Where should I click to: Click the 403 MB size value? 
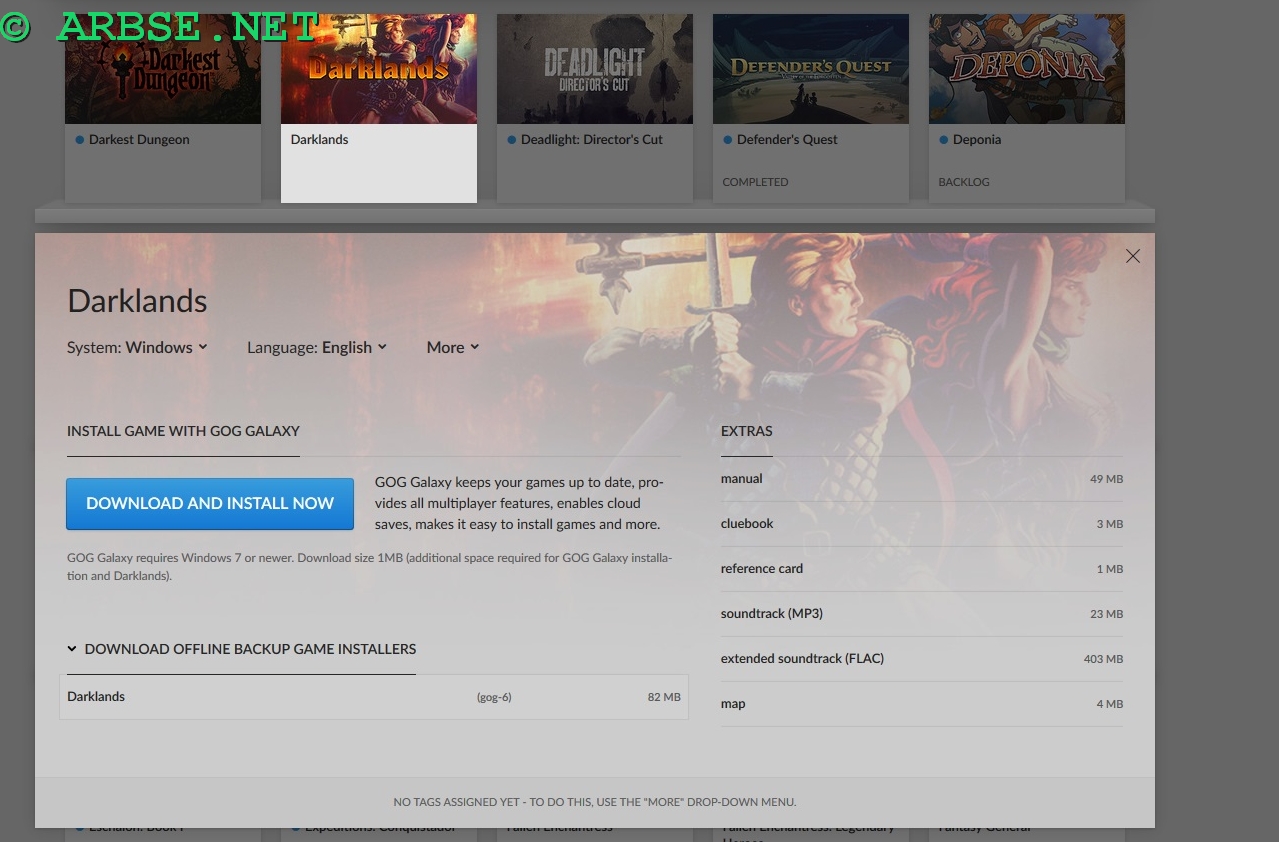pyautogui.click(x=1103, y=659)
